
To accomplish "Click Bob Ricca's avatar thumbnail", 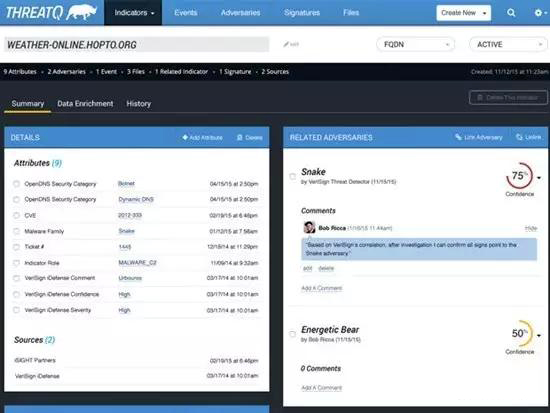I will (309, 228).
